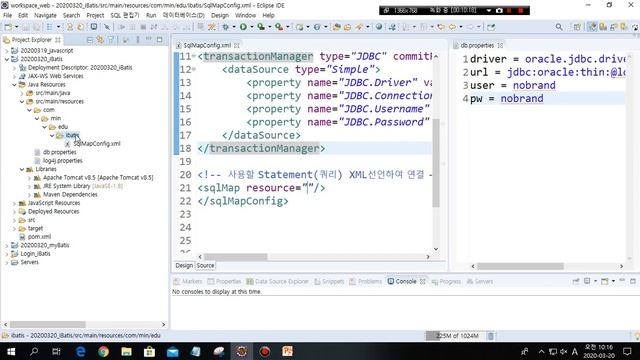Switch to the Design tab below editor
This screenshot has width=640, height=360.
point(184,265)
